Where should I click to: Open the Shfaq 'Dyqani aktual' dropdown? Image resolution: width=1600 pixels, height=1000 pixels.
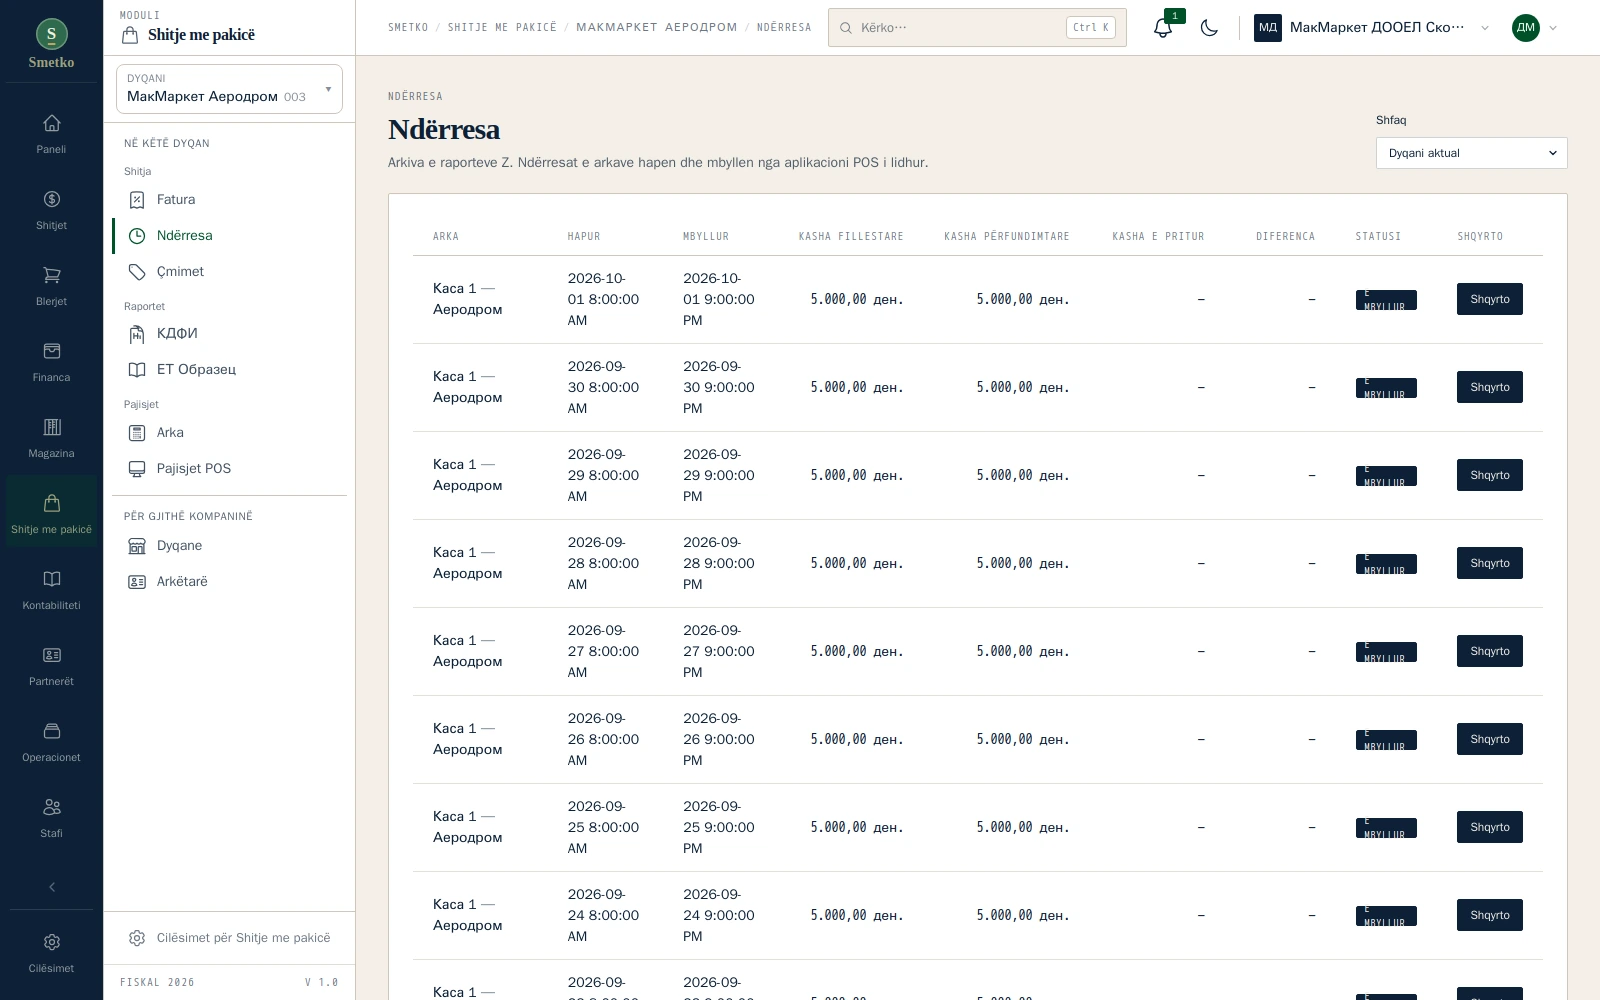[1471, 153]
